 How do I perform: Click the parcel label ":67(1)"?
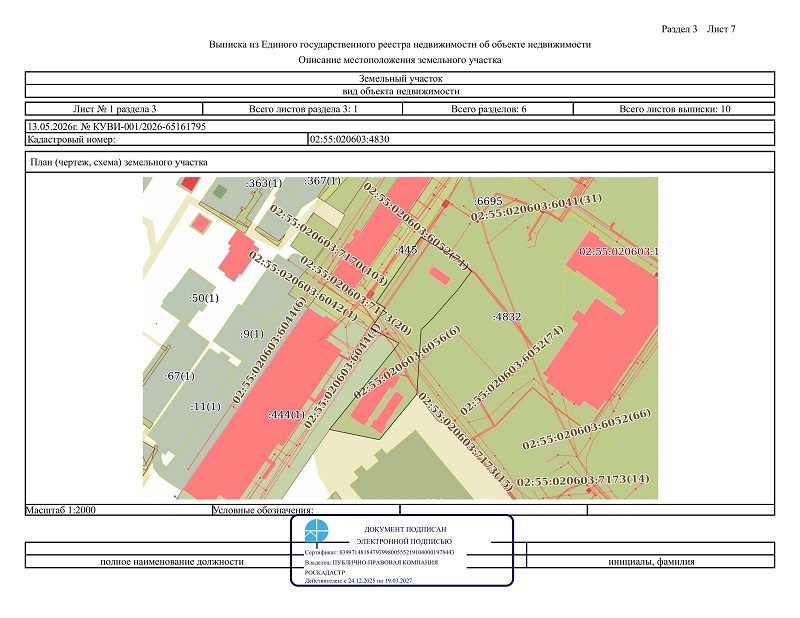(180, 376)
